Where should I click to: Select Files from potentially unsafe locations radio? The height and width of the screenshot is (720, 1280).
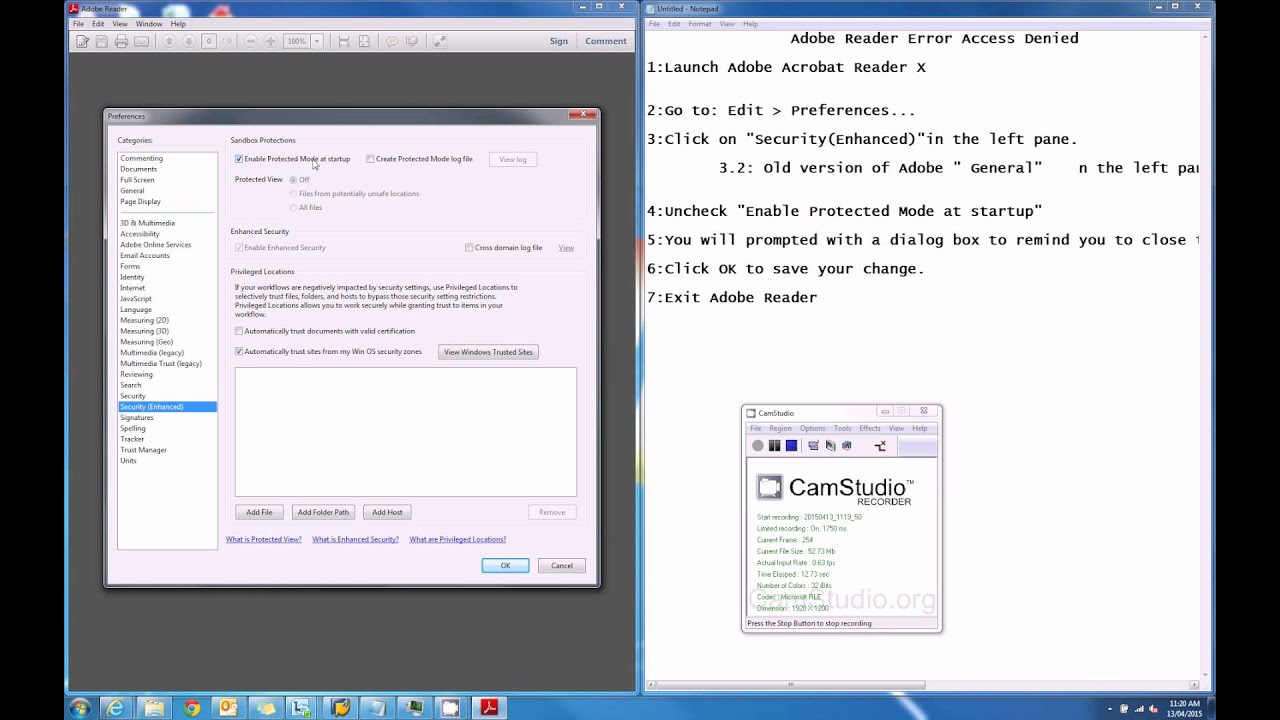293,194
